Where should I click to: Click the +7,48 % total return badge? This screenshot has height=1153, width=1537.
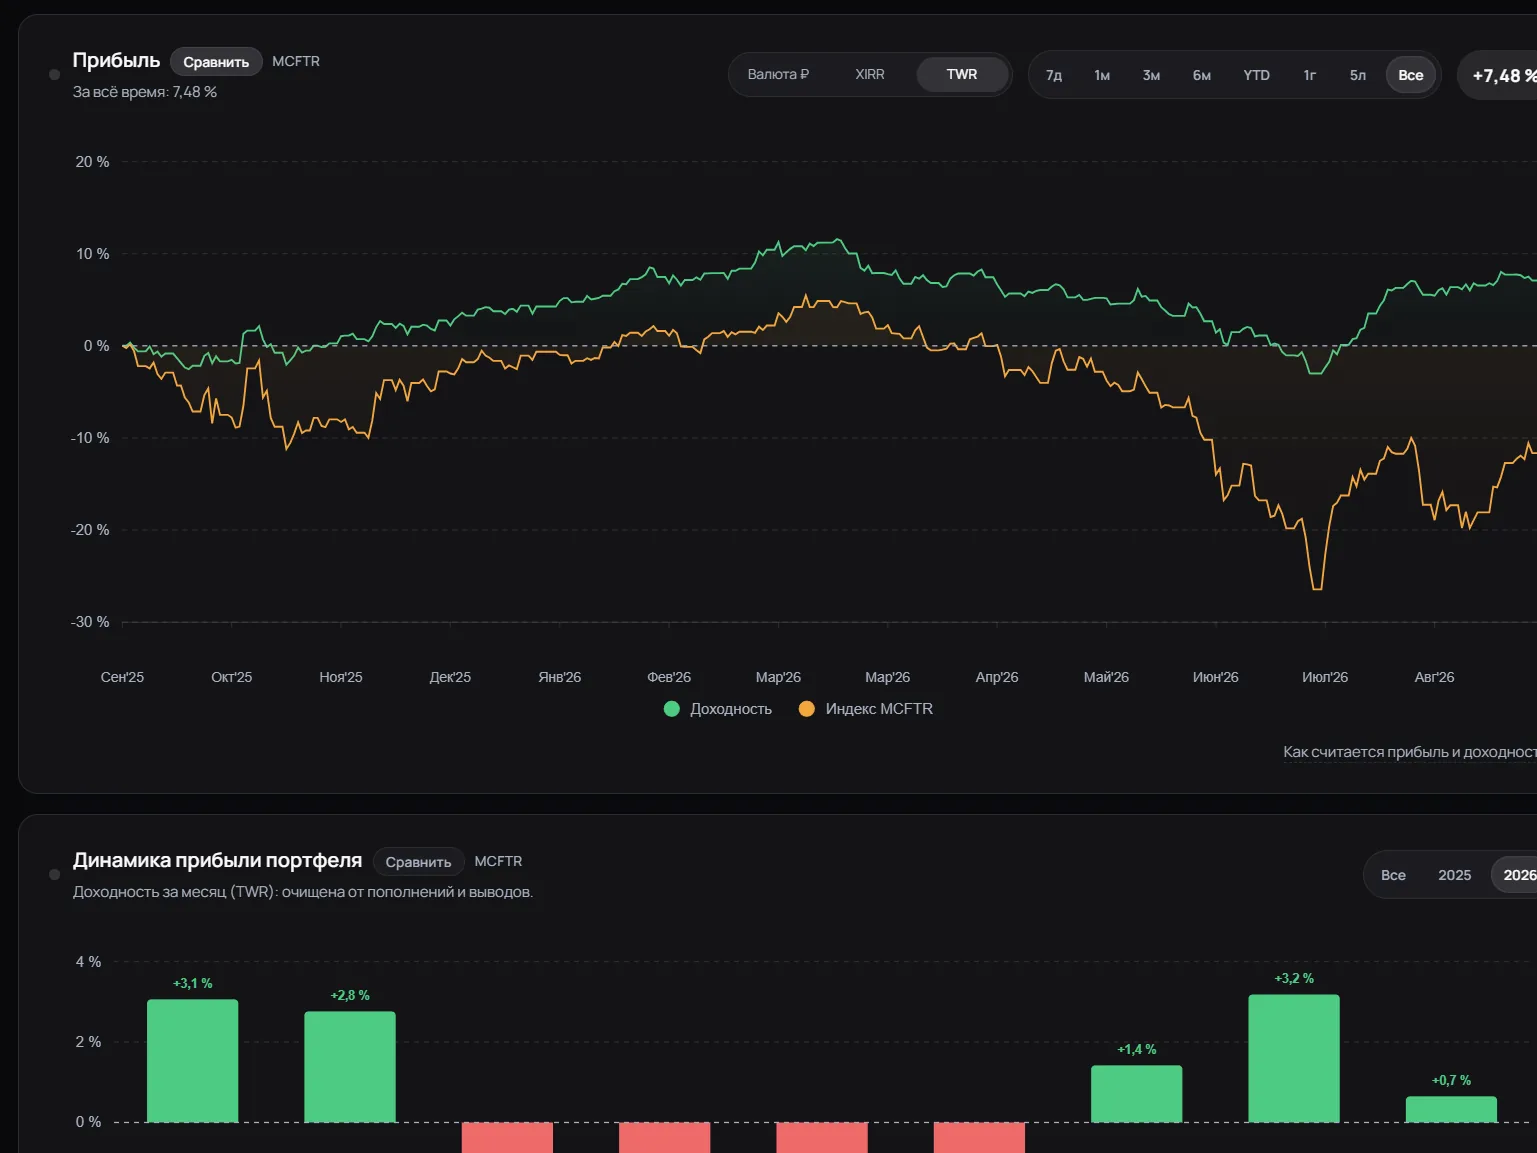point(1499,75)
